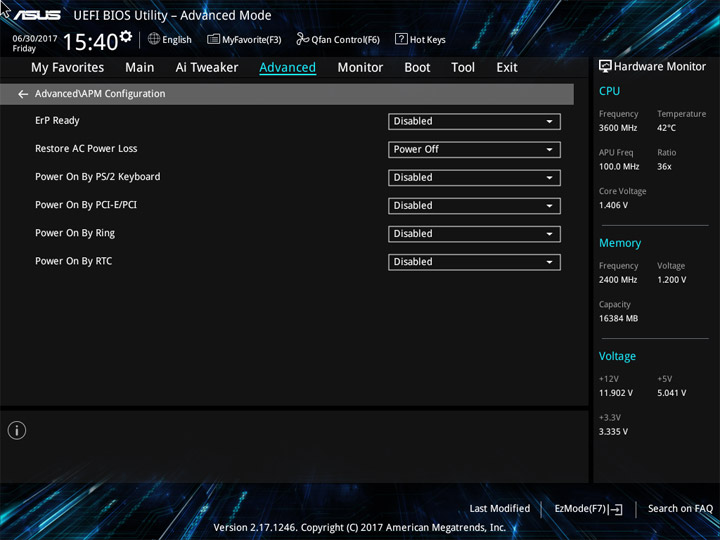Click the 1.200 V memory voltage value
This screenshot has height=540, width=720.
coord(672,280)
